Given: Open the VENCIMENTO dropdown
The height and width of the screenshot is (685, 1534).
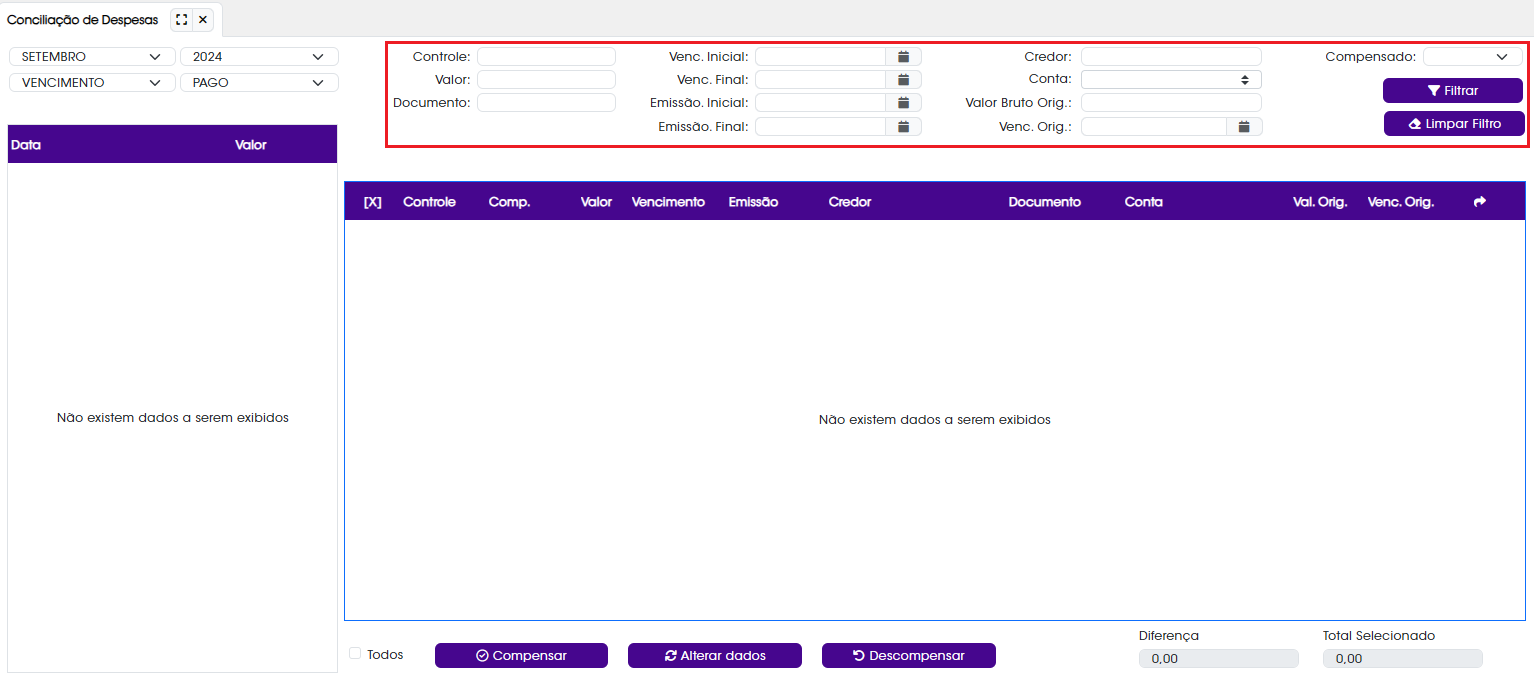Looking at the screenshot, I should 92,83.
